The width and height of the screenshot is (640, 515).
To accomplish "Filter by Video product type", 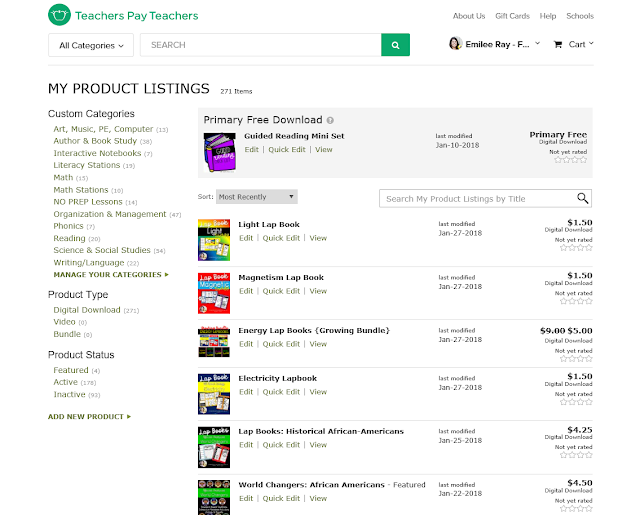I will click(64, 322).
